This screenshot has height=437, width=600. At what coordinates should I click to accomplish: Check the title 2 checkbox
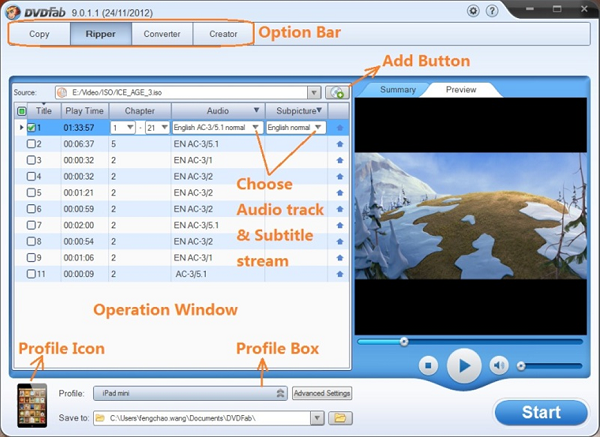[31, 144]
